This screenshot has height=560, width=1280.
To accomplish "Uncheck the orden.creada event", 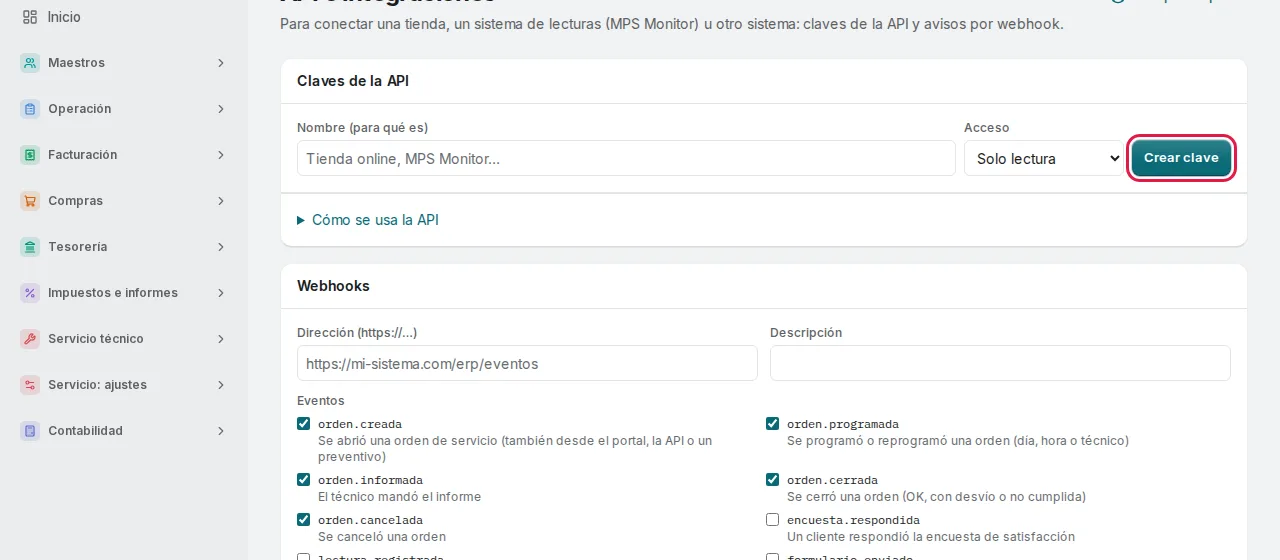I will [x=304, y=424].
